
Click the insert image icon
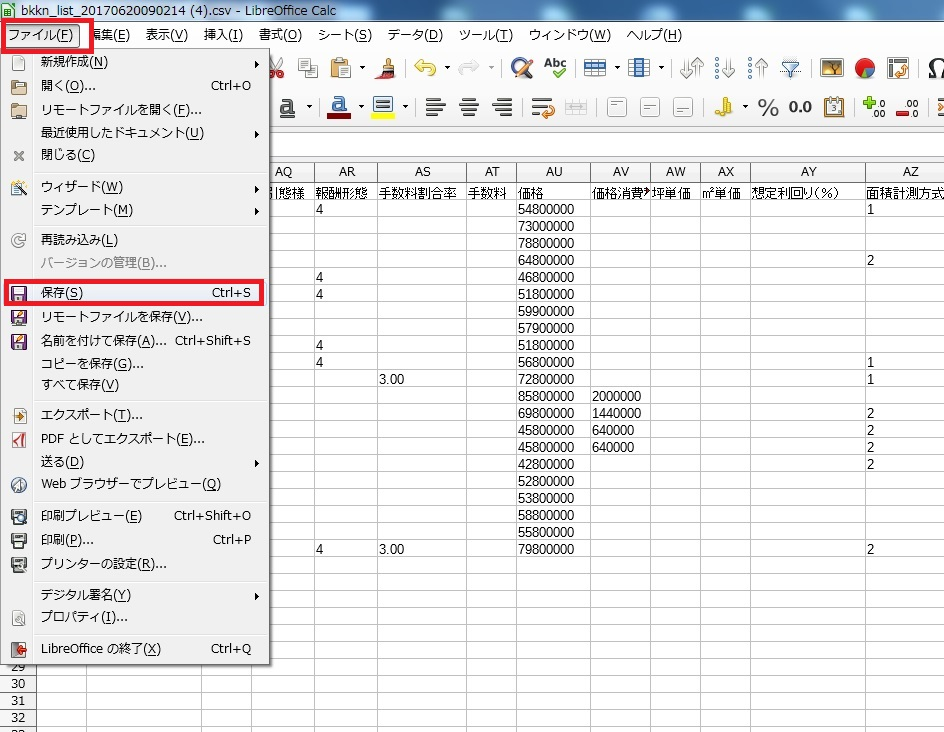click(831, 68)
